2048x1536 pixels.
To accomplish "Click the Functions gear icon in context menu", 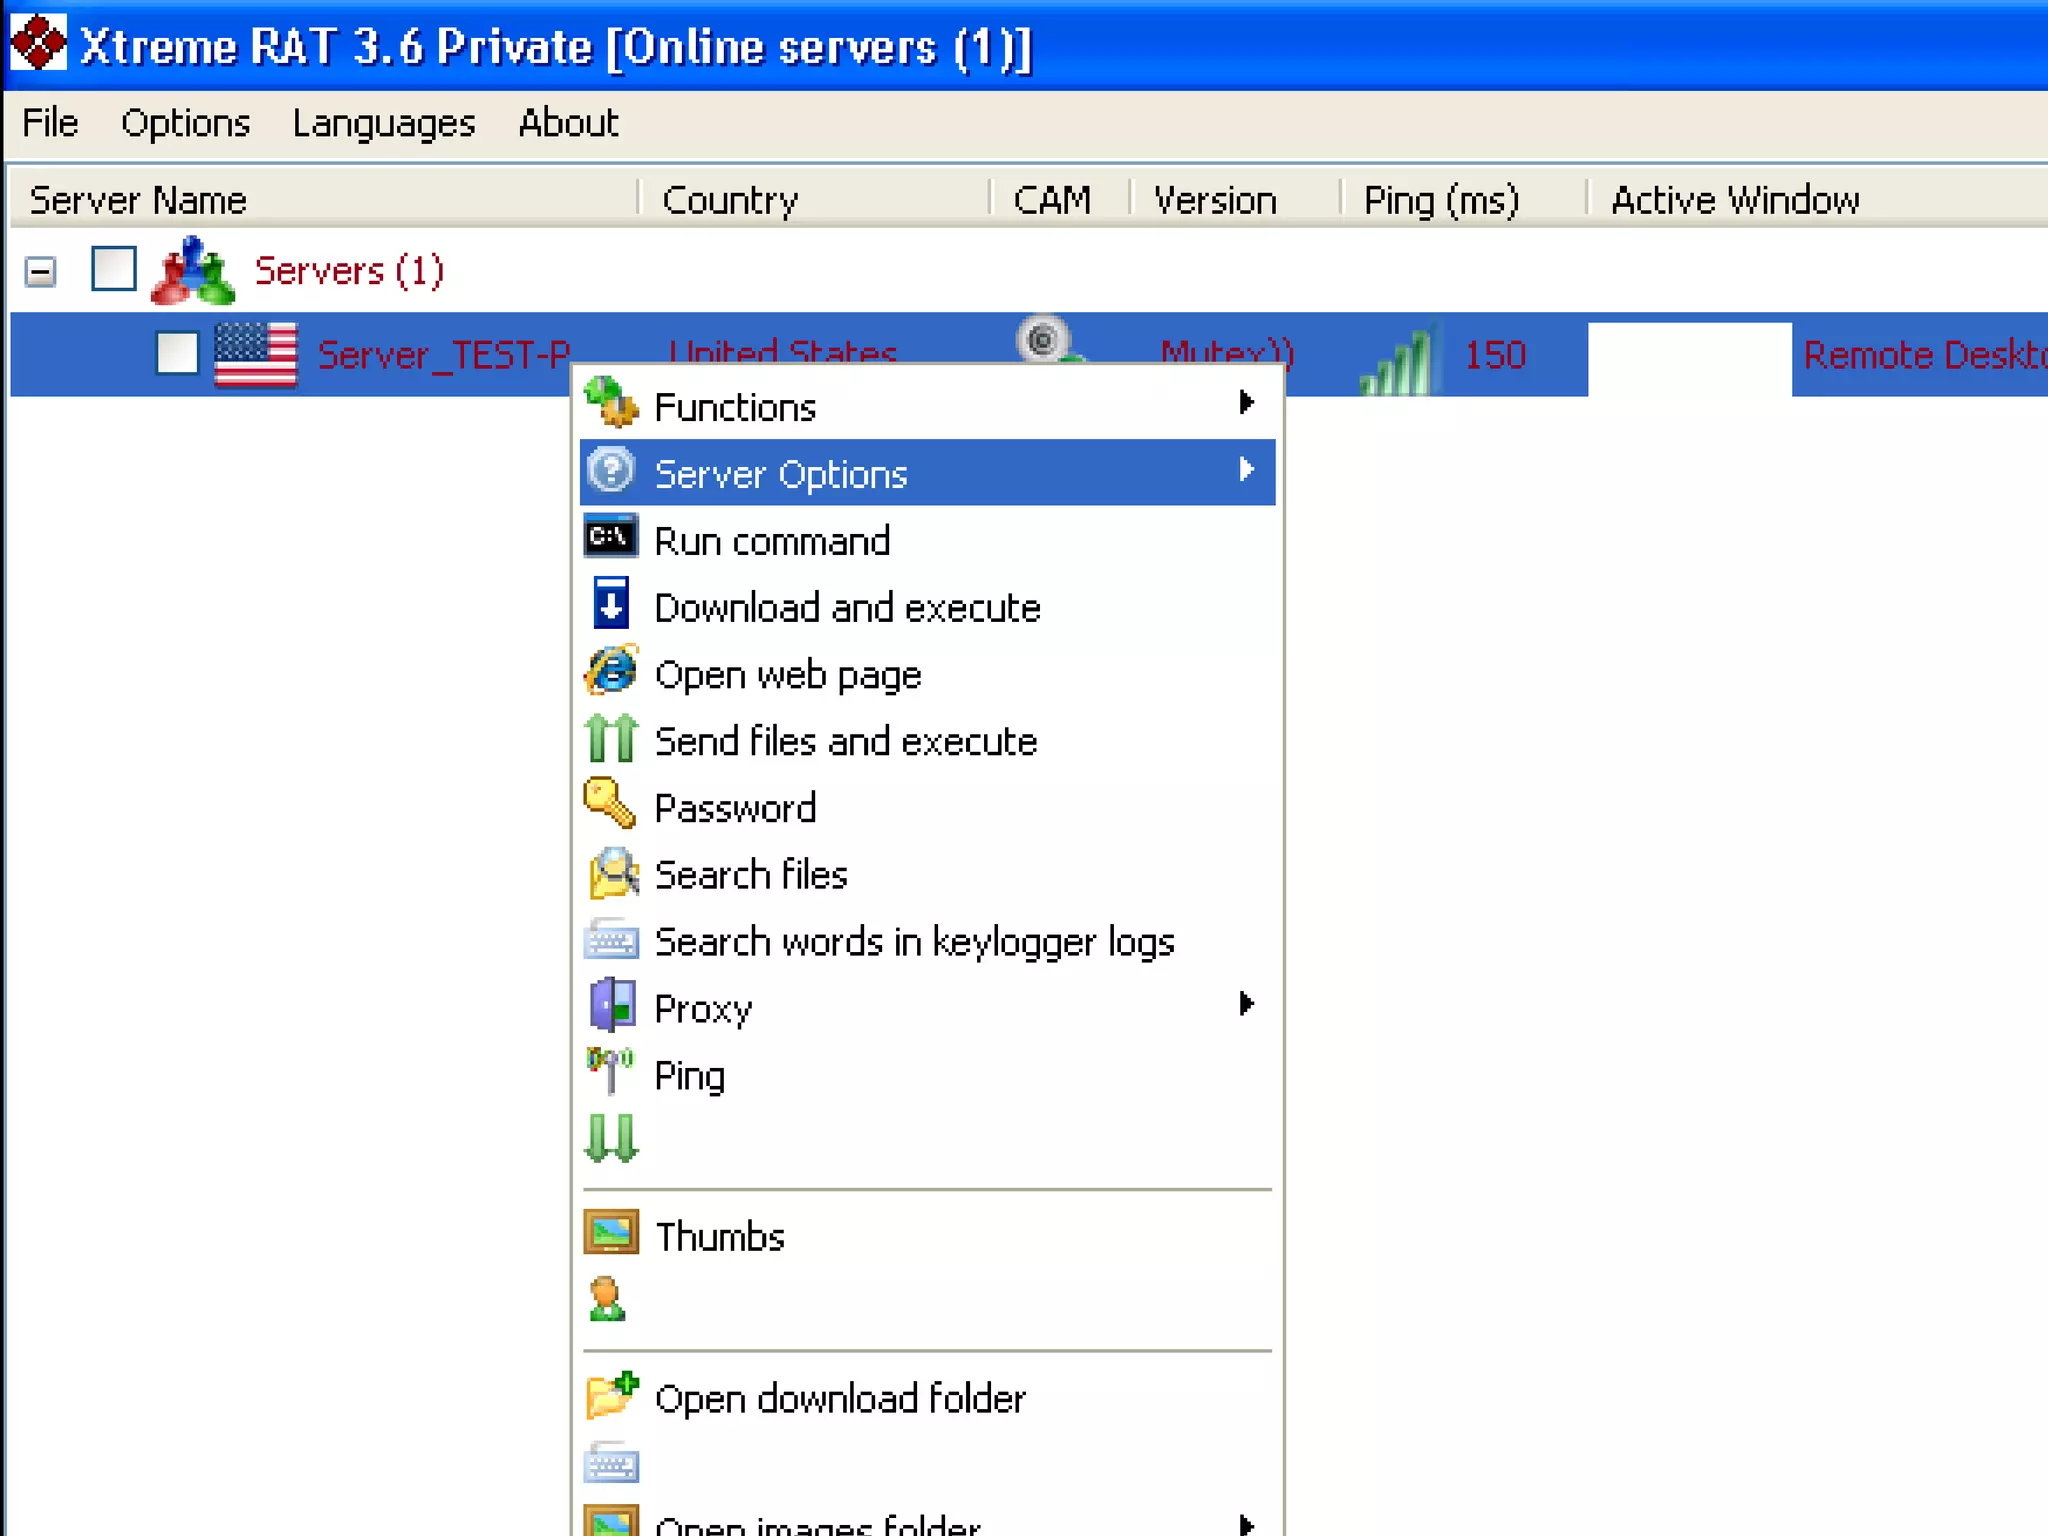I will click(x=610, y=403).
